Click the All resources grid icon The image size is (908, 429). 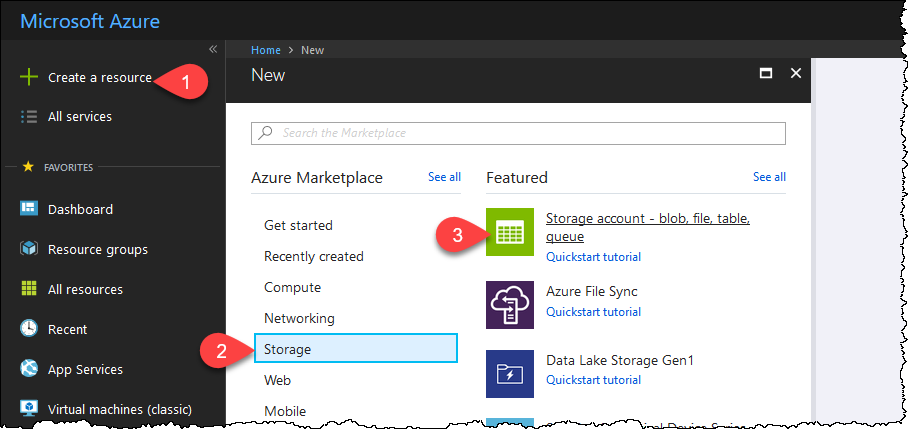click(x=28, y=289)
